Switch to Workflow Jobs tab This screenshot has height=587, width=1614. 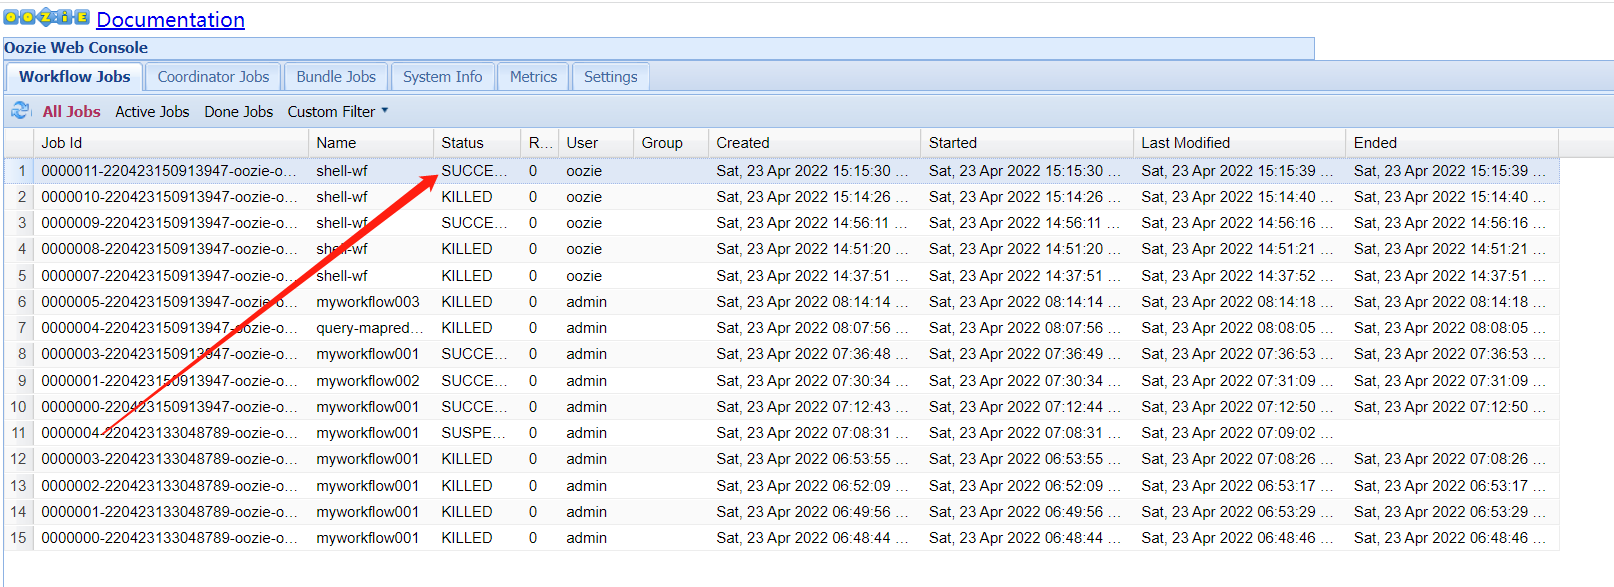pyautogui.click(x=75, y=77)
